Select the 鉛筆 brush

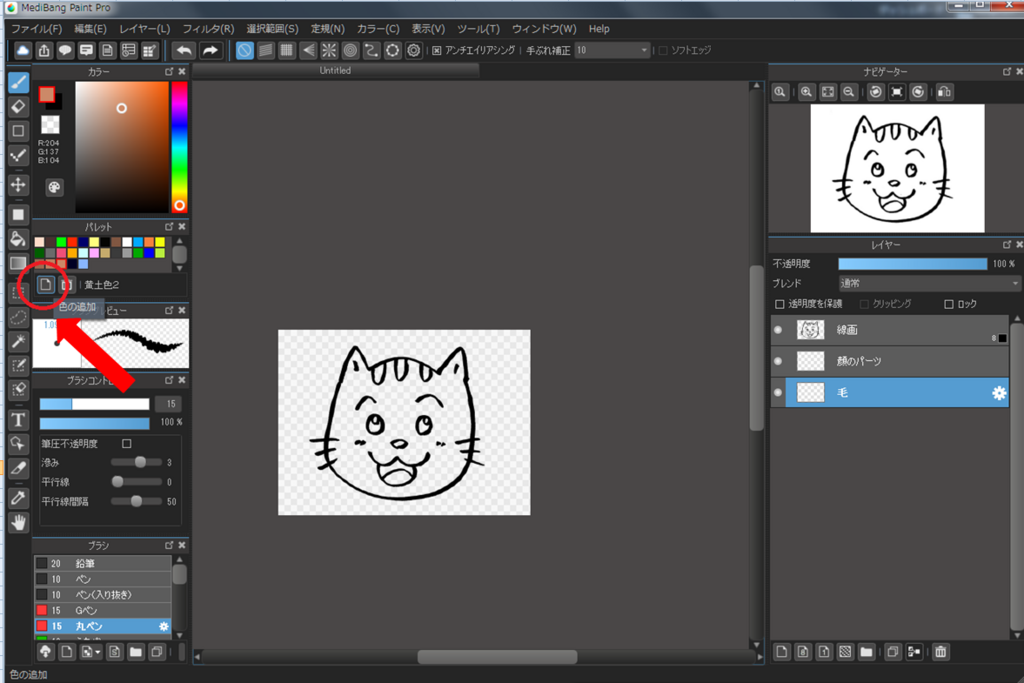pyautogui.click(x=103, y=564)
